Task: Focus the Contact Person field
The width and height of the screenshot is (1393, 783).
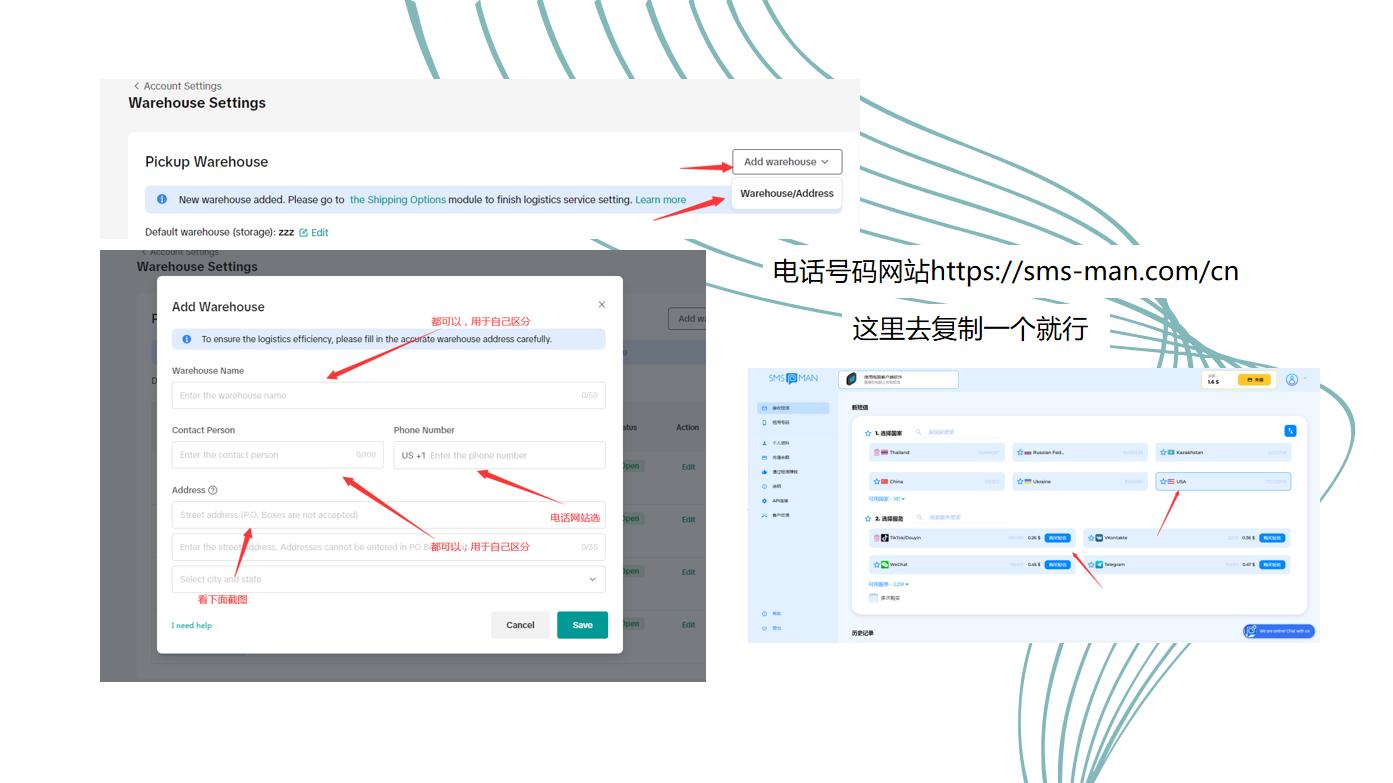Action: click(277, 455)
